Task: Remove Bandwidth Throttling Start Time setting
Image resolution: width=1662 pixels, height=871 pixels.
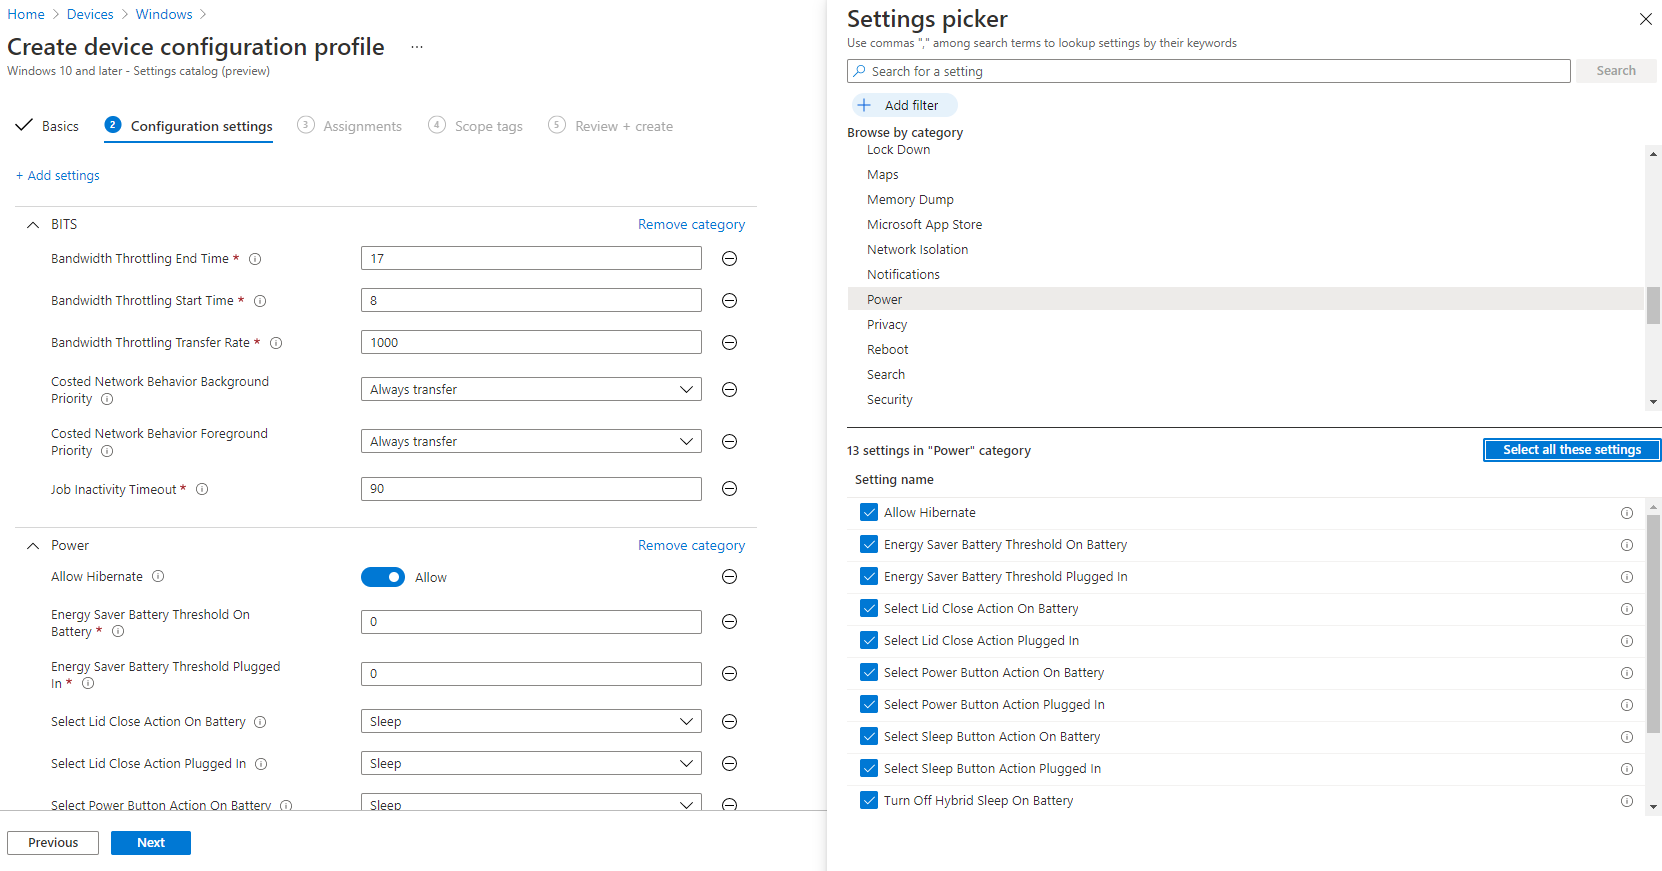Action: 730,301
